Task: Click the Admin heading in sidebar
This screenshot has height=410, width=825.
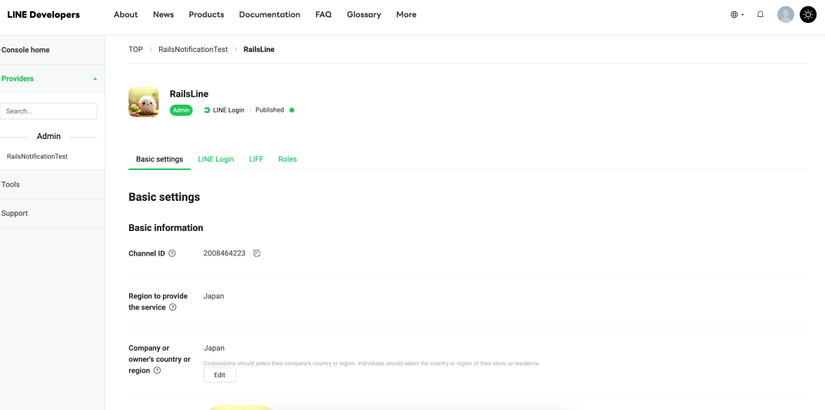Action: [48, 136]
